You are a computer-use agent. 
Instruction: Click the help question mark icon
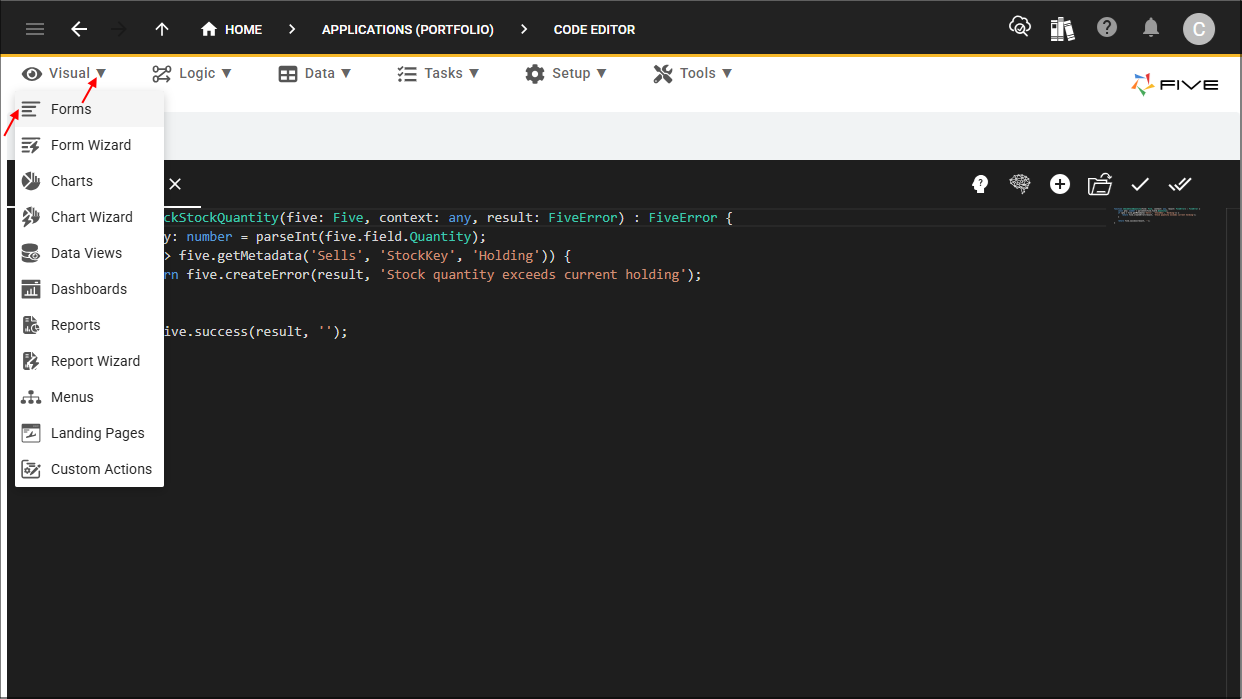point(1107,28)
